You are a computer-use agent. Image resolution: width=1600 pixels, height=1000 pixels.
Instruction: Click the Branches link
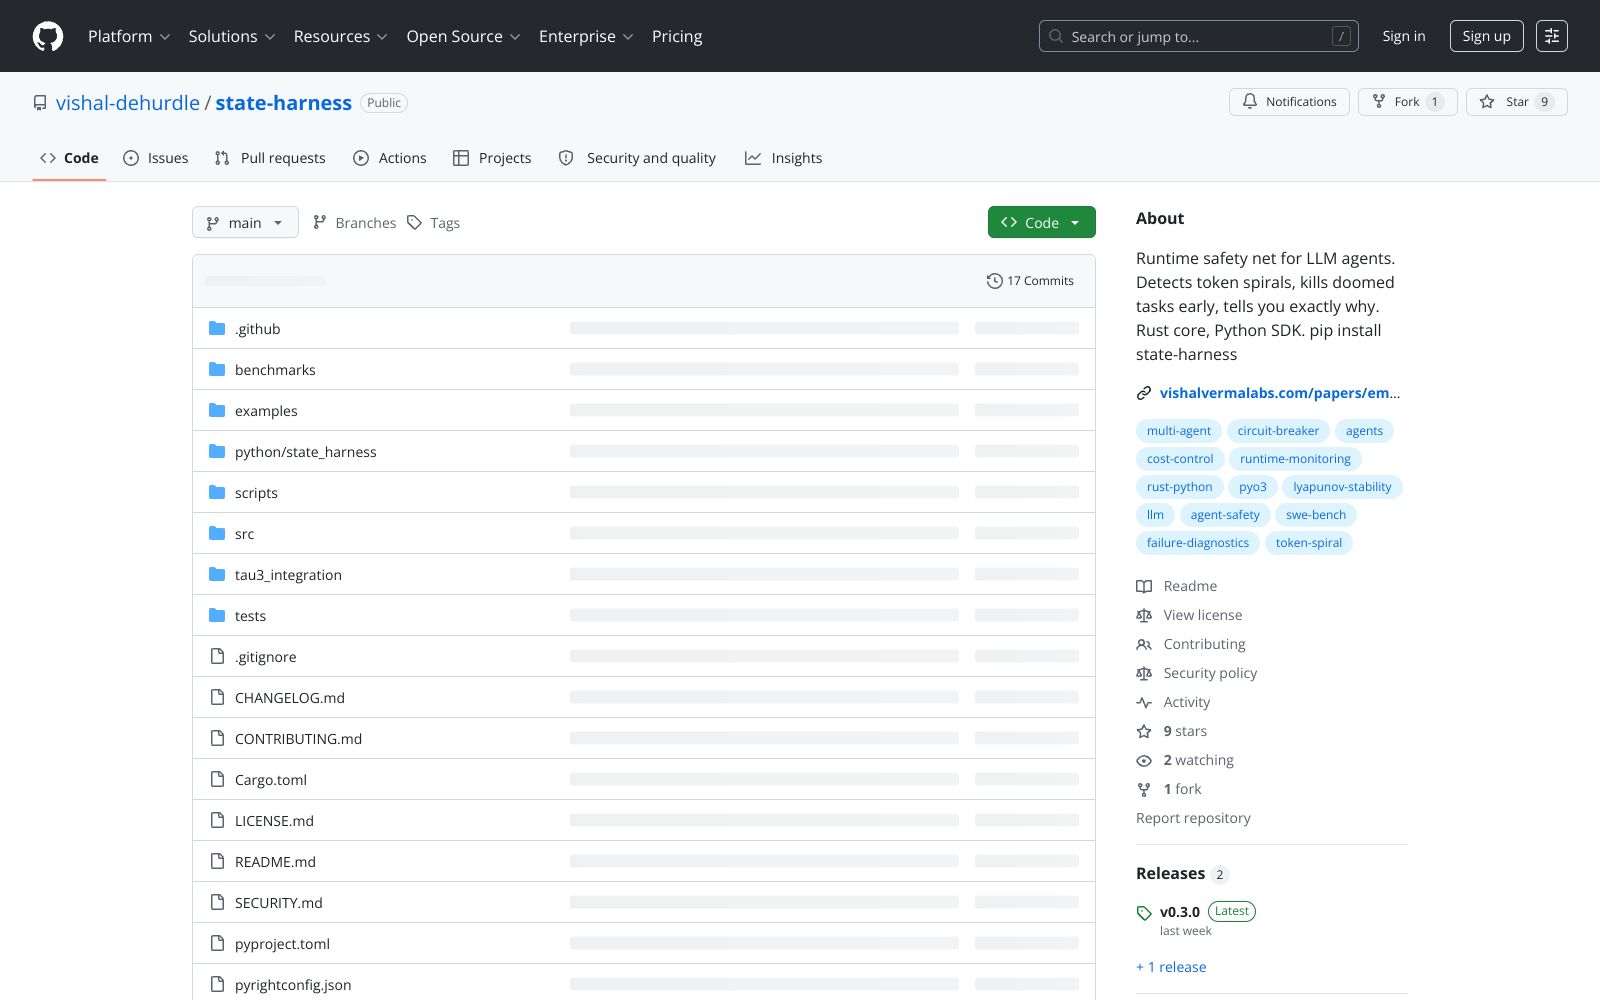(354, 222)
